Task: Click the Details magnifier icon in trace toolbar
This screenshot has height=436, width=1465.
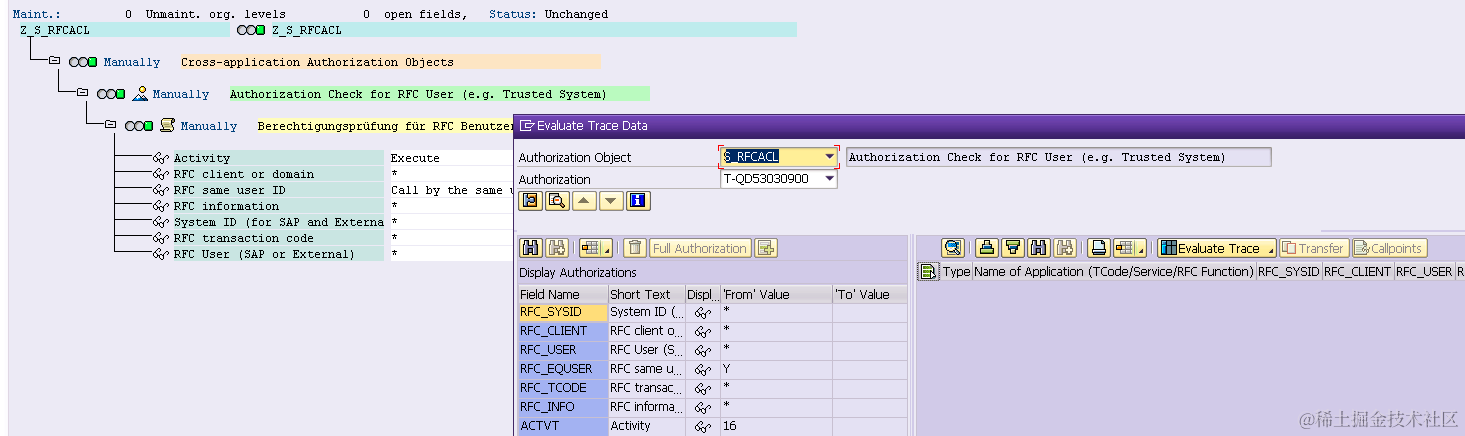Action: (953, 248)
